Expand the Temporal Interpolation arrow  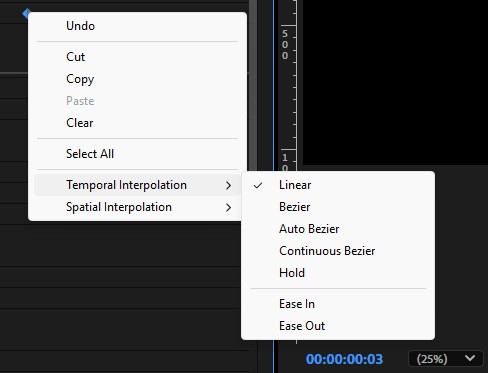pos(228,185)
